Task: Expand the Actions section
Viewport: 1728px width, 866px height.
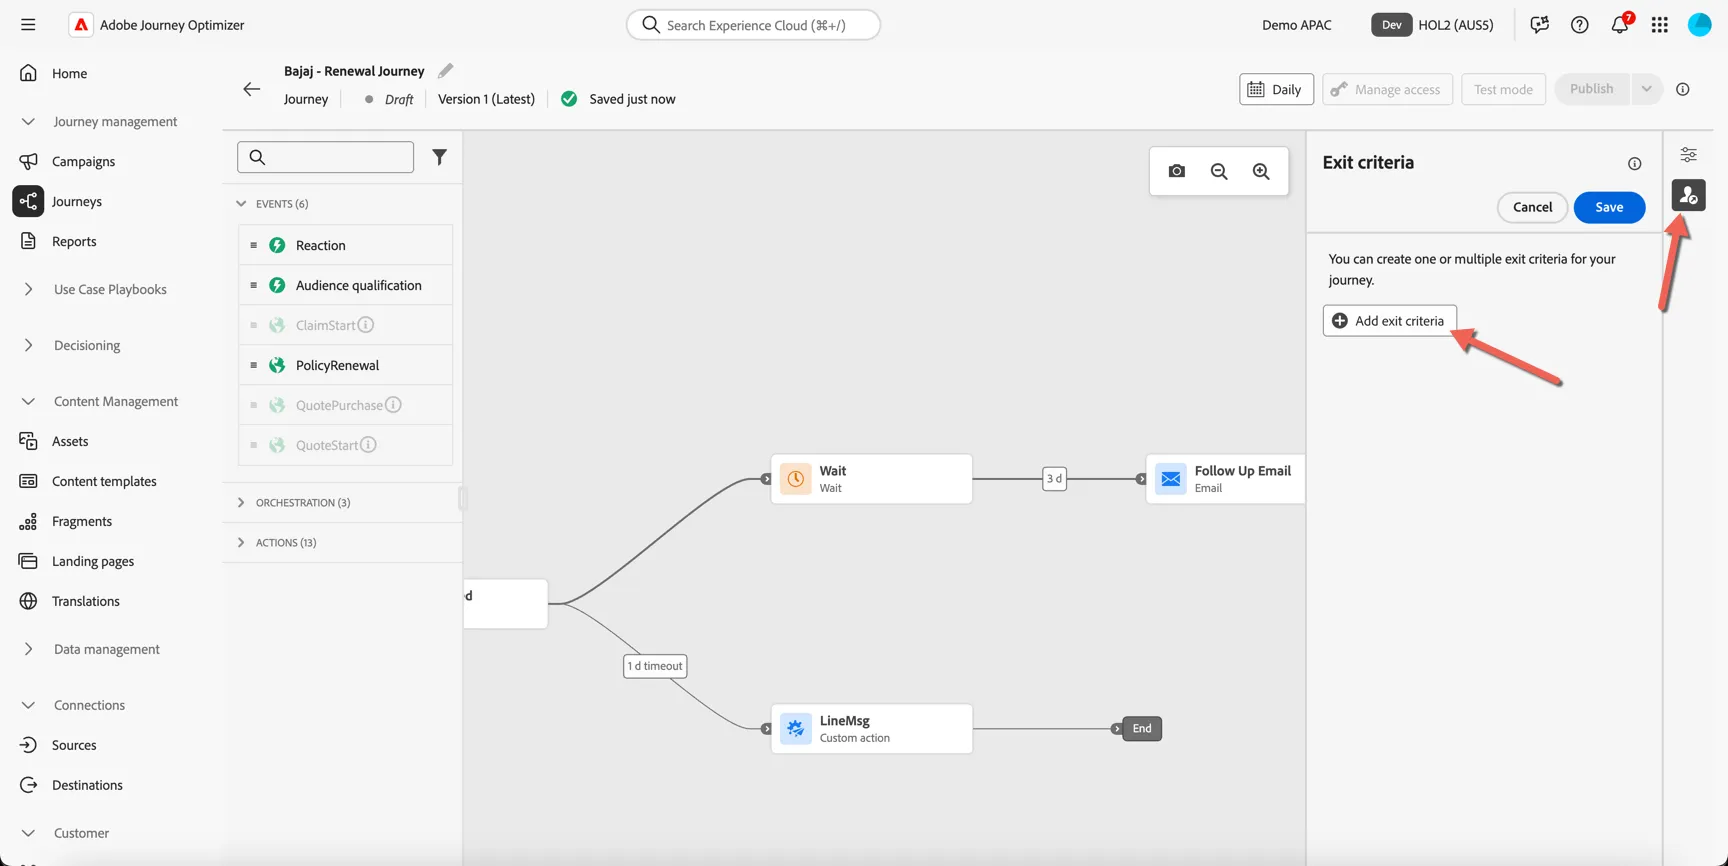Action: (x=241, y=542)
